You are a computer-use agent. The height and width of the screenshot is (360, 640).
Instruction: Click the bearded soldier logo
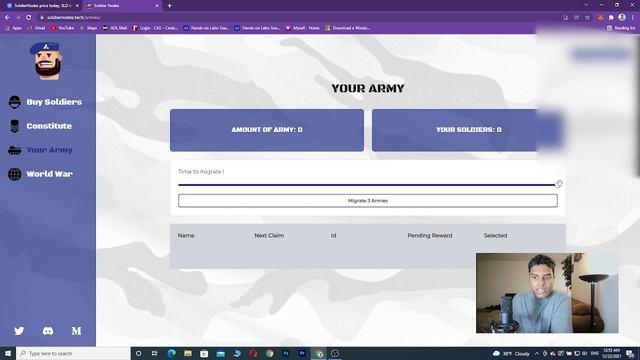[47, 60]
